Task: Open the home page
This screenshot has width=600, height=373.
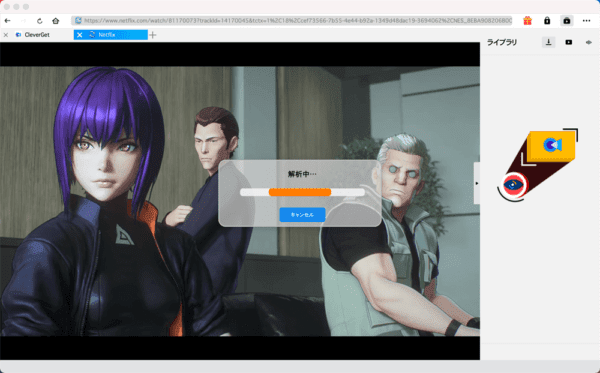Action: pos(55,21)
